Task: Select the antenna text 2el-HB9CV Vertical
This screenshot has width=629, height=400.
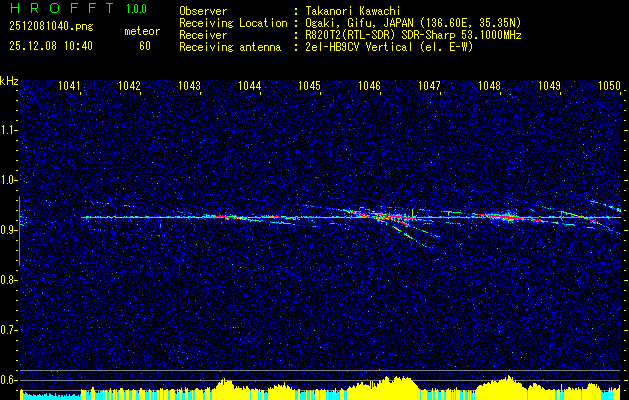Action: click(359, 47)
